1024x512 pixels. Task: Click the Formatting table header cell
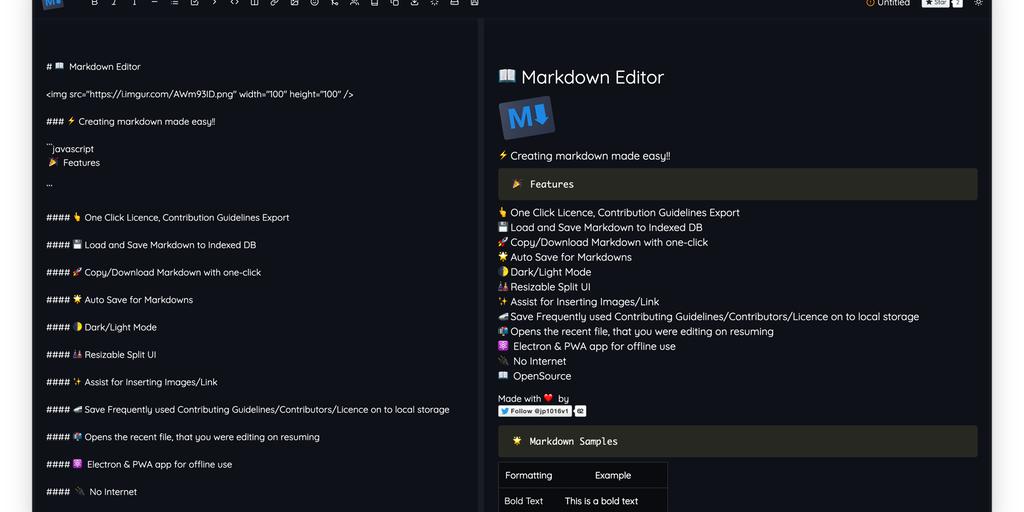[x=528, y=475]
